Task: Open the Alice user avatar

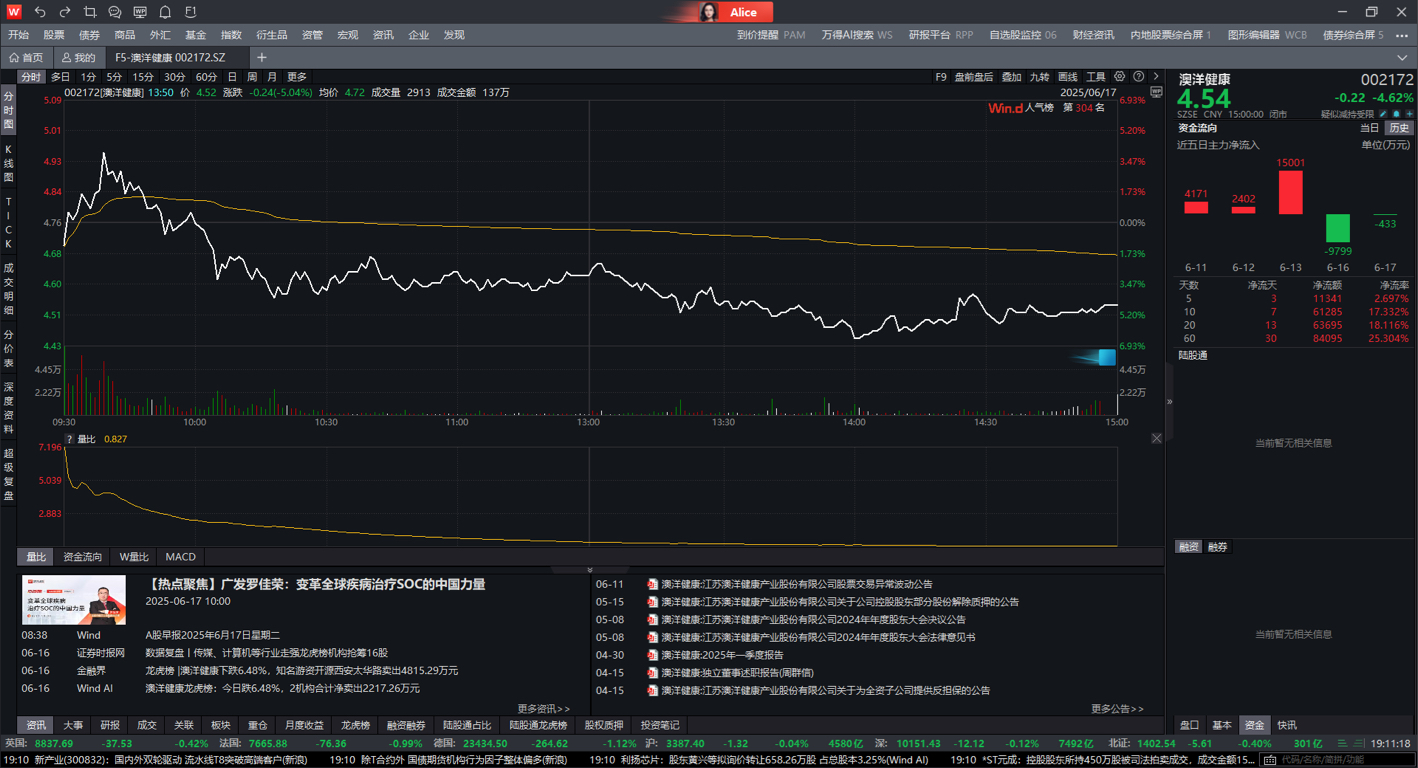Action: [708, 12]
